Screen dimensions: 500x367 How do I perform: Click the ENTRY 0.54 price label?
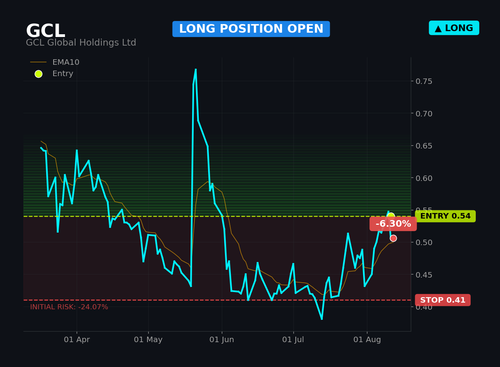[x=445, y=216]
